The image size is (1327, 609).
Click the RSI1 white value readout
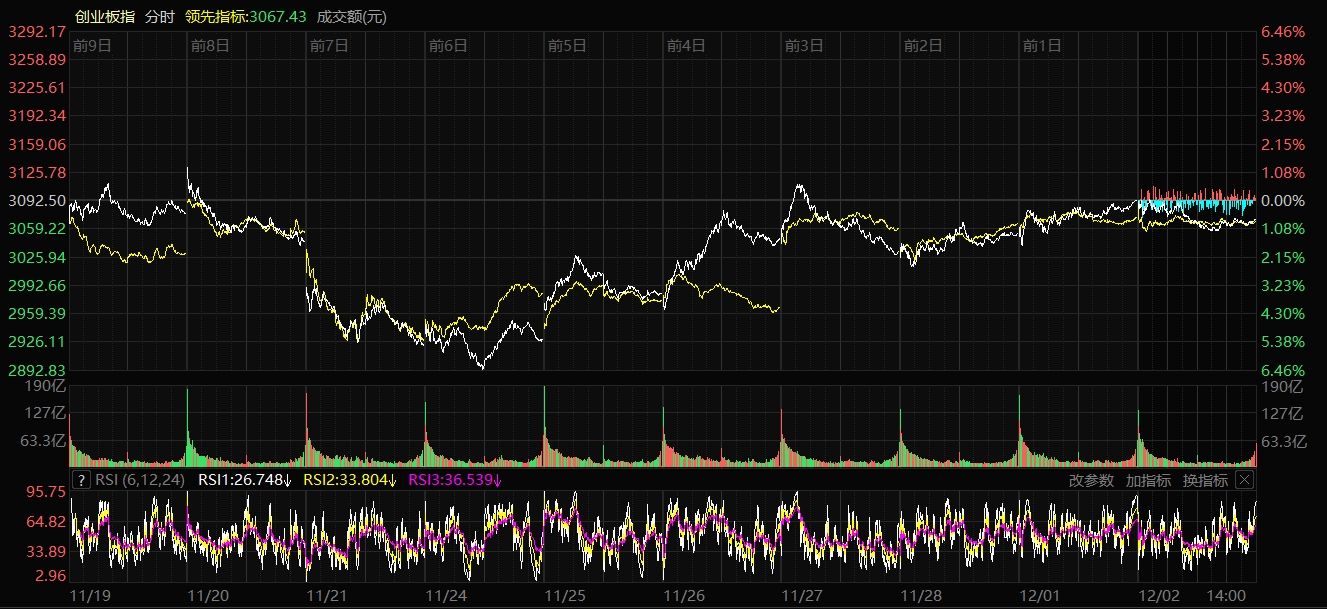pyautogui.click(x=245, y=480)
